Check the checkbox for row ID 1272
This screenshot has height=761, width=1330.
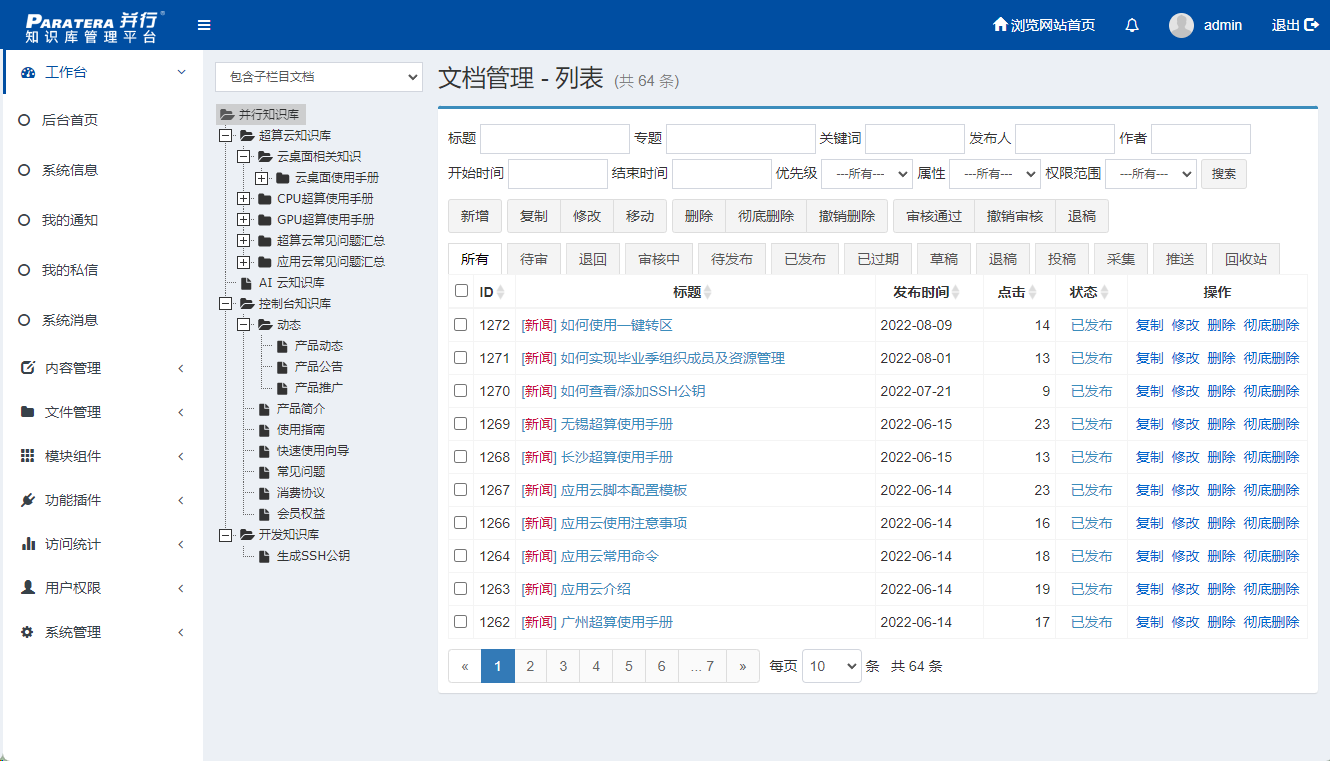click(x=461, y=324)
